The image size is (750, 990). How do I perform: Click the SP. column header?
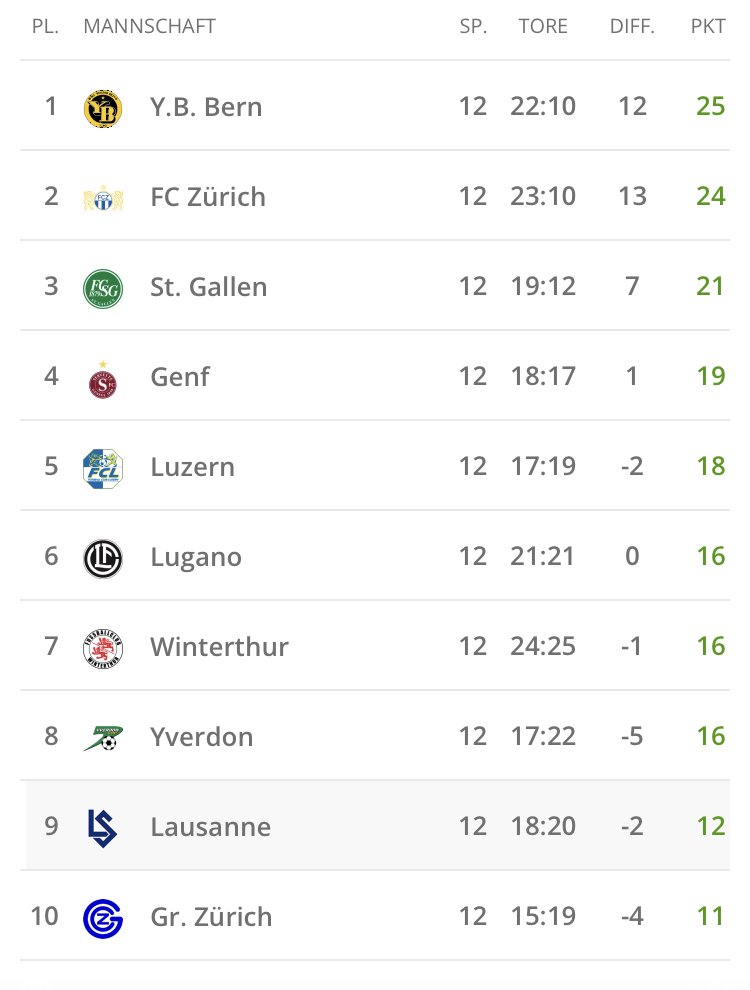[473, 27]
